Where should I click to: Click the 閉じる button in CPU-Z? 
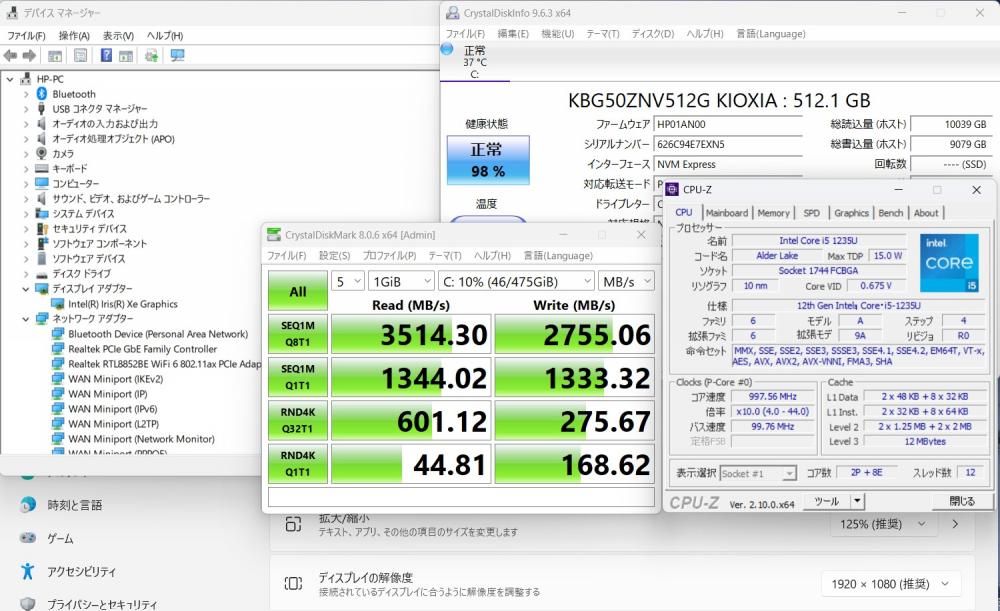click(x=962, y=501)
